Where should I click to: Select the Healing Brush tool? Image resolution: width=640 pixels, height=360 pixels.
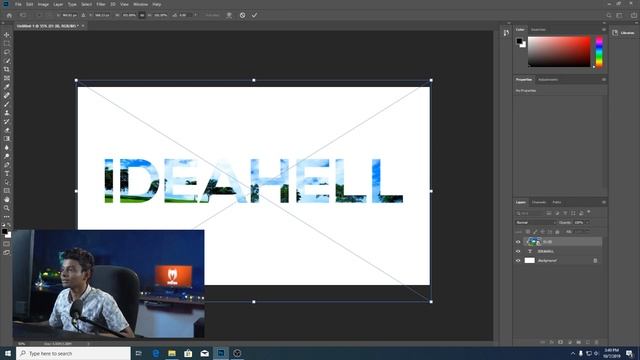(x=7, y=95)
